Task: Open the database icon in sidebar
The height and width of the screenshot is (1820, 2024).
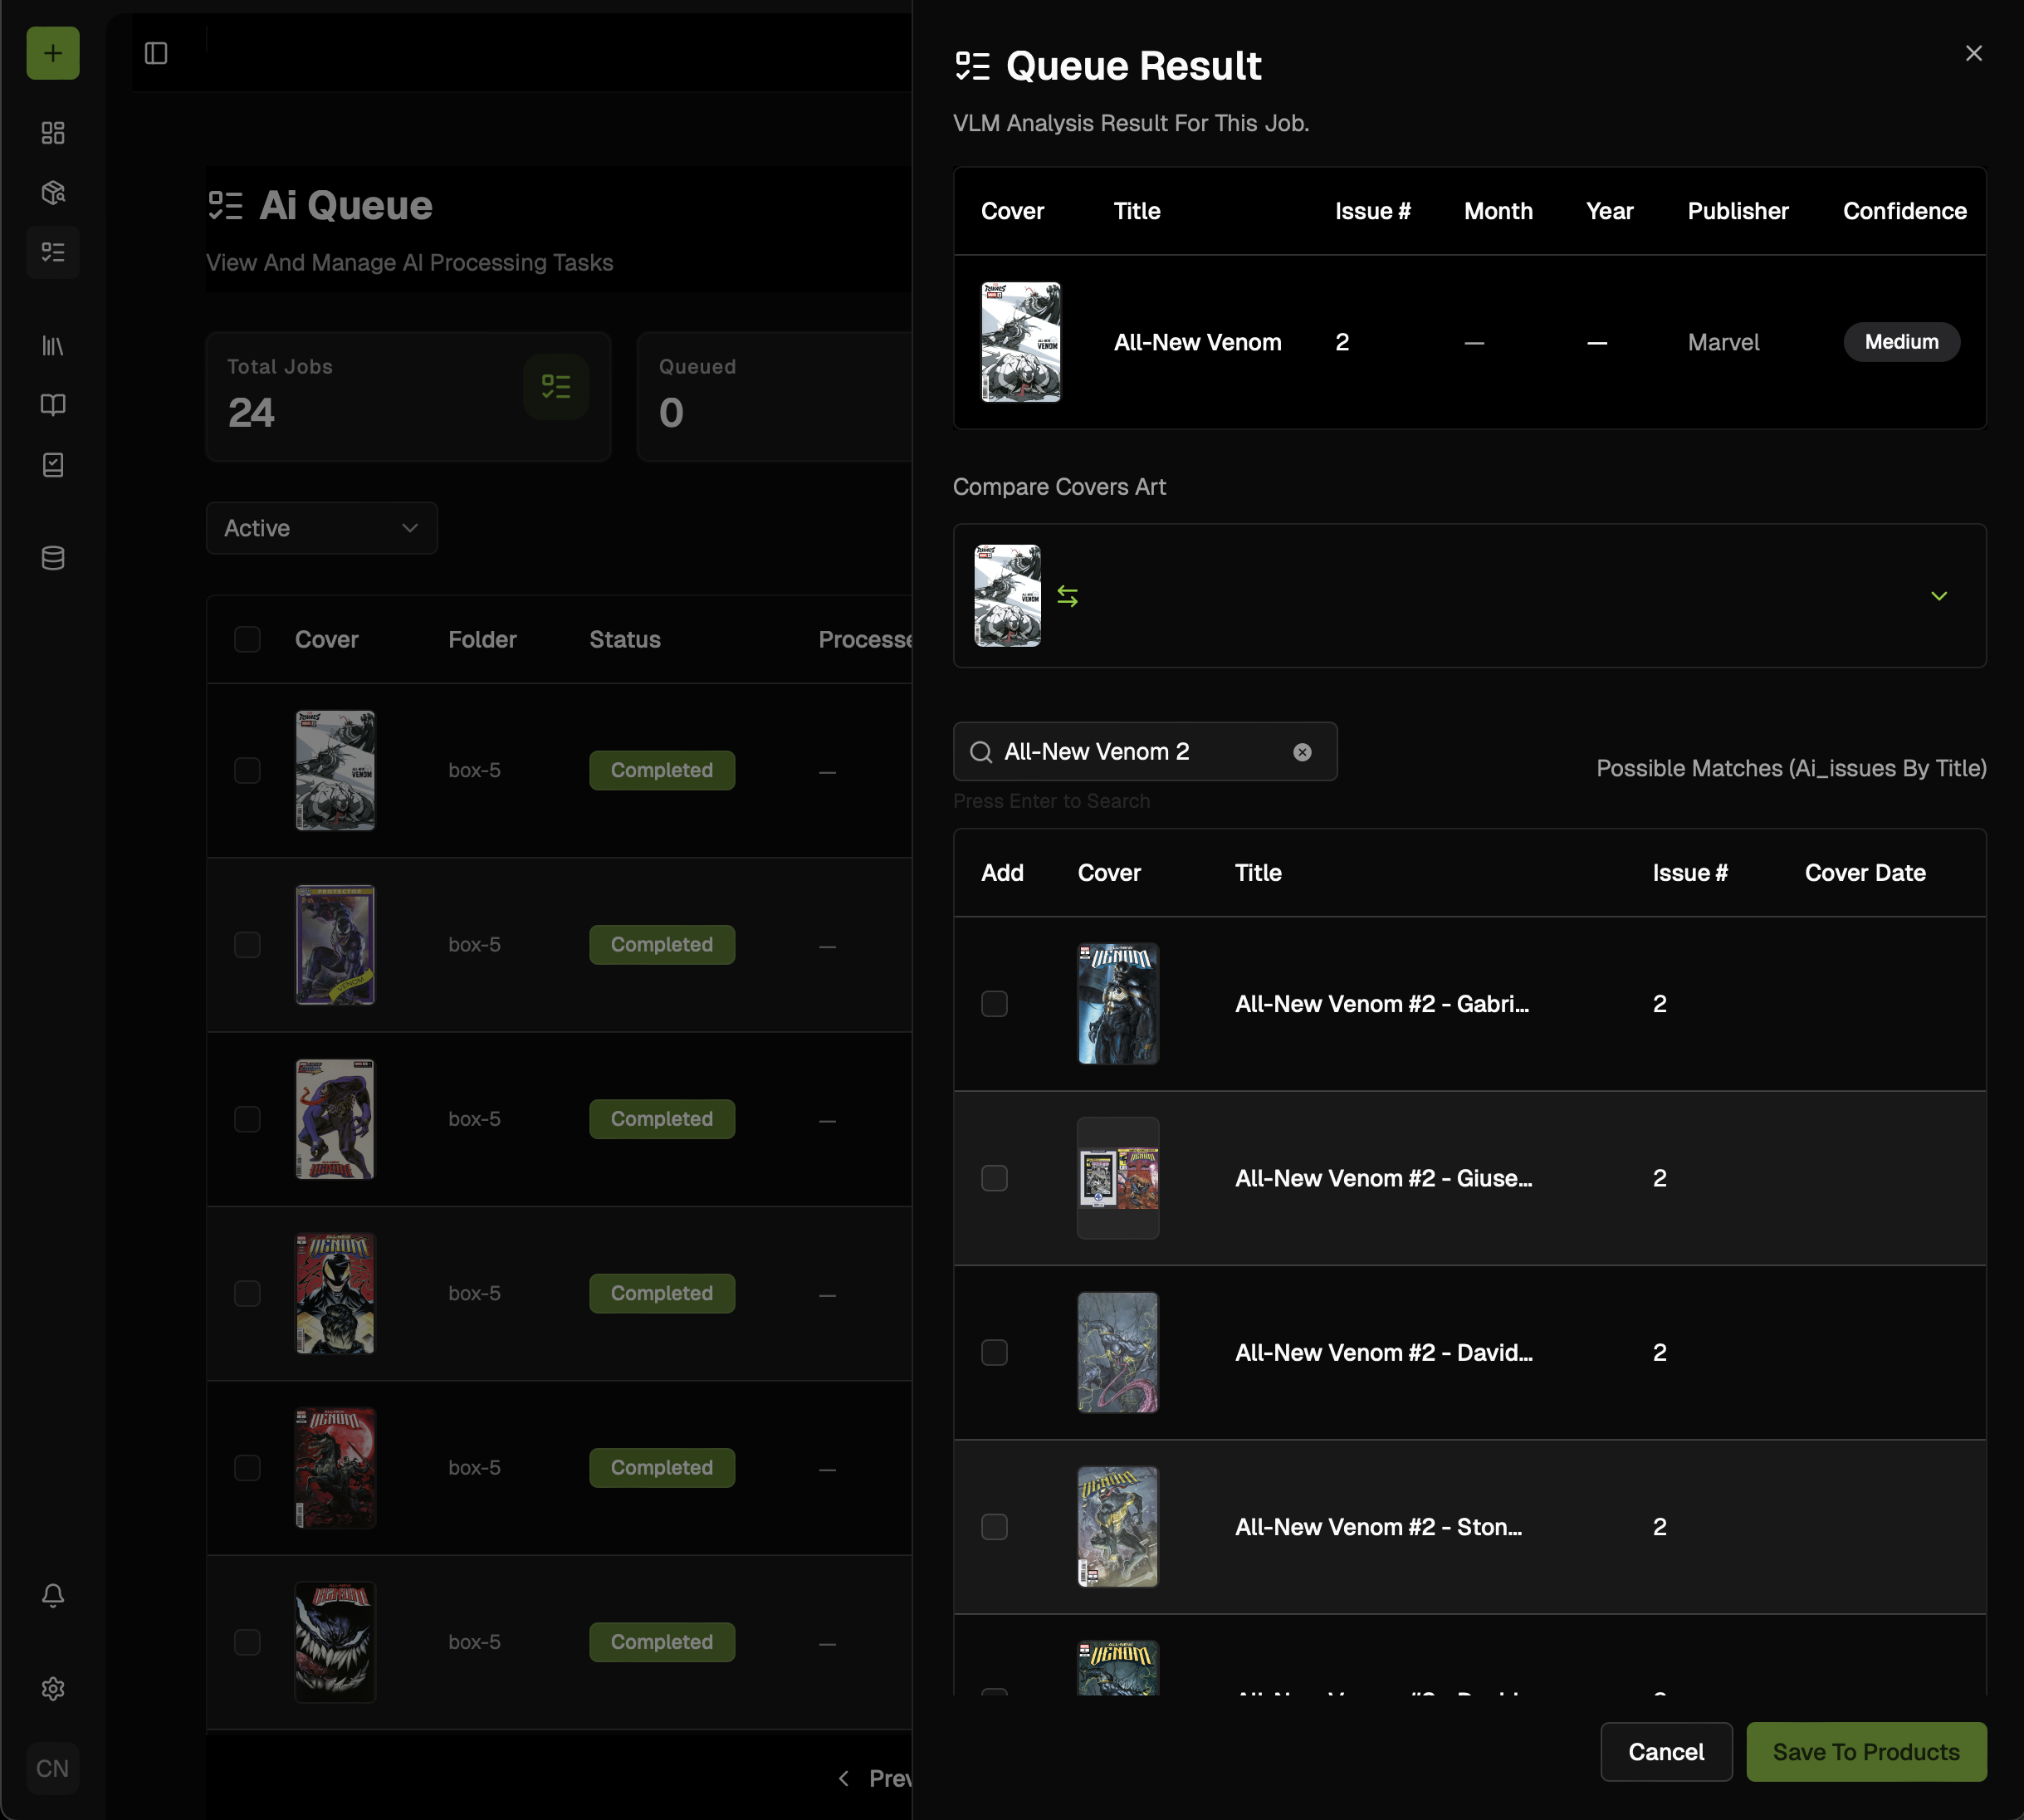Action: 53,558
